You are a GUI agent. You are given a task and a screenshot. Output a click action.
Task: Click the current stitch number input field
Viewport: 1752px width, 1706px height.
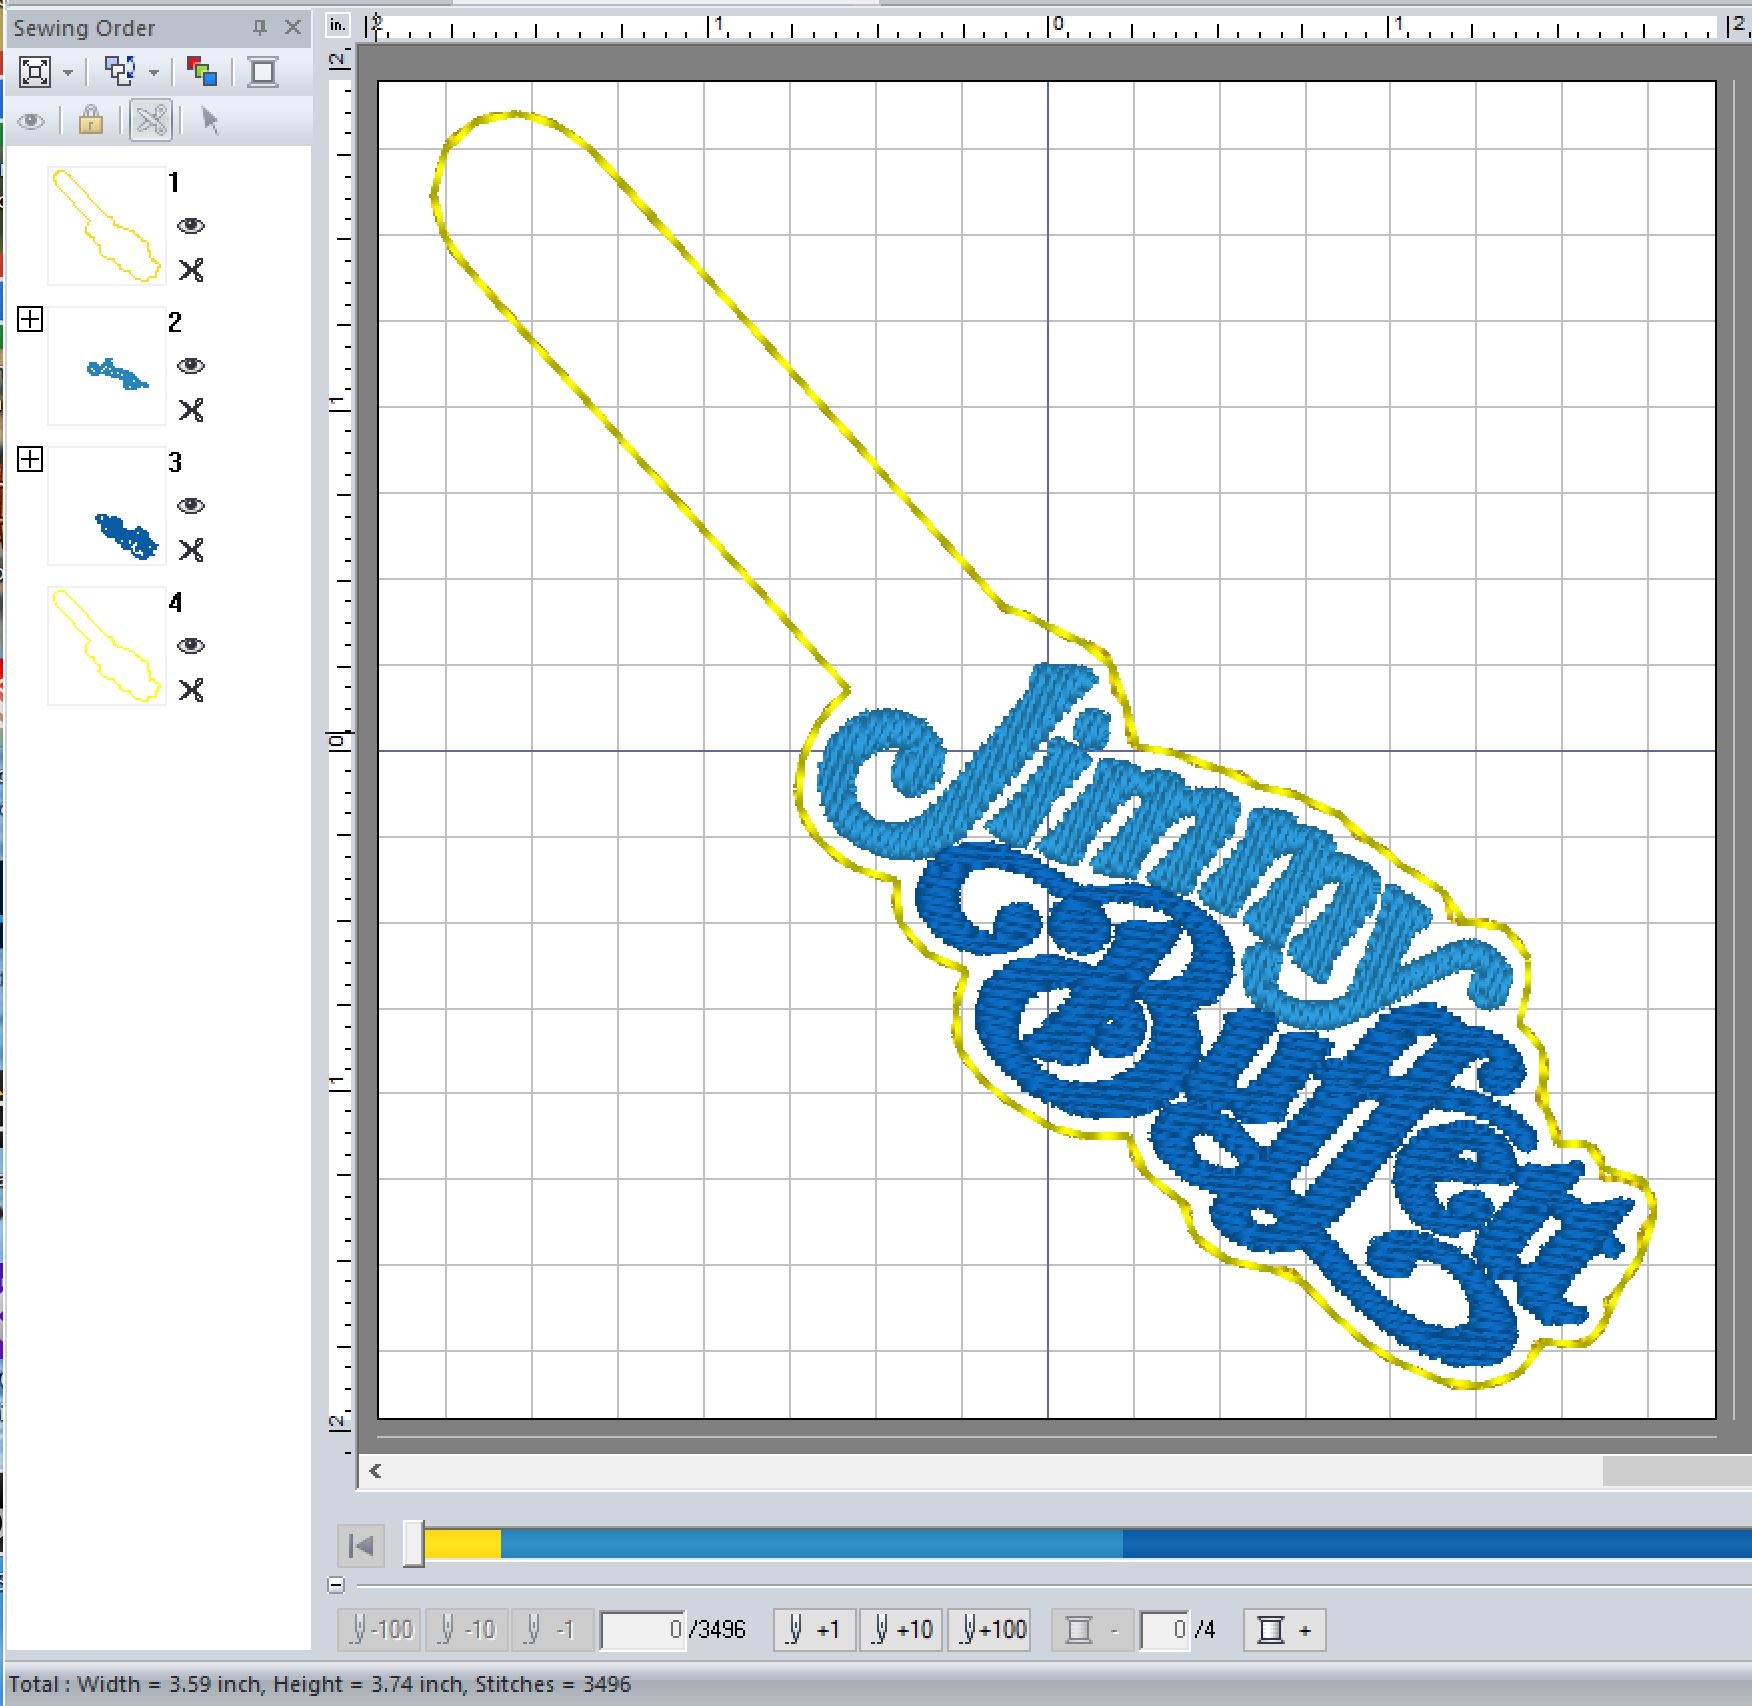tap(643, 1630)
